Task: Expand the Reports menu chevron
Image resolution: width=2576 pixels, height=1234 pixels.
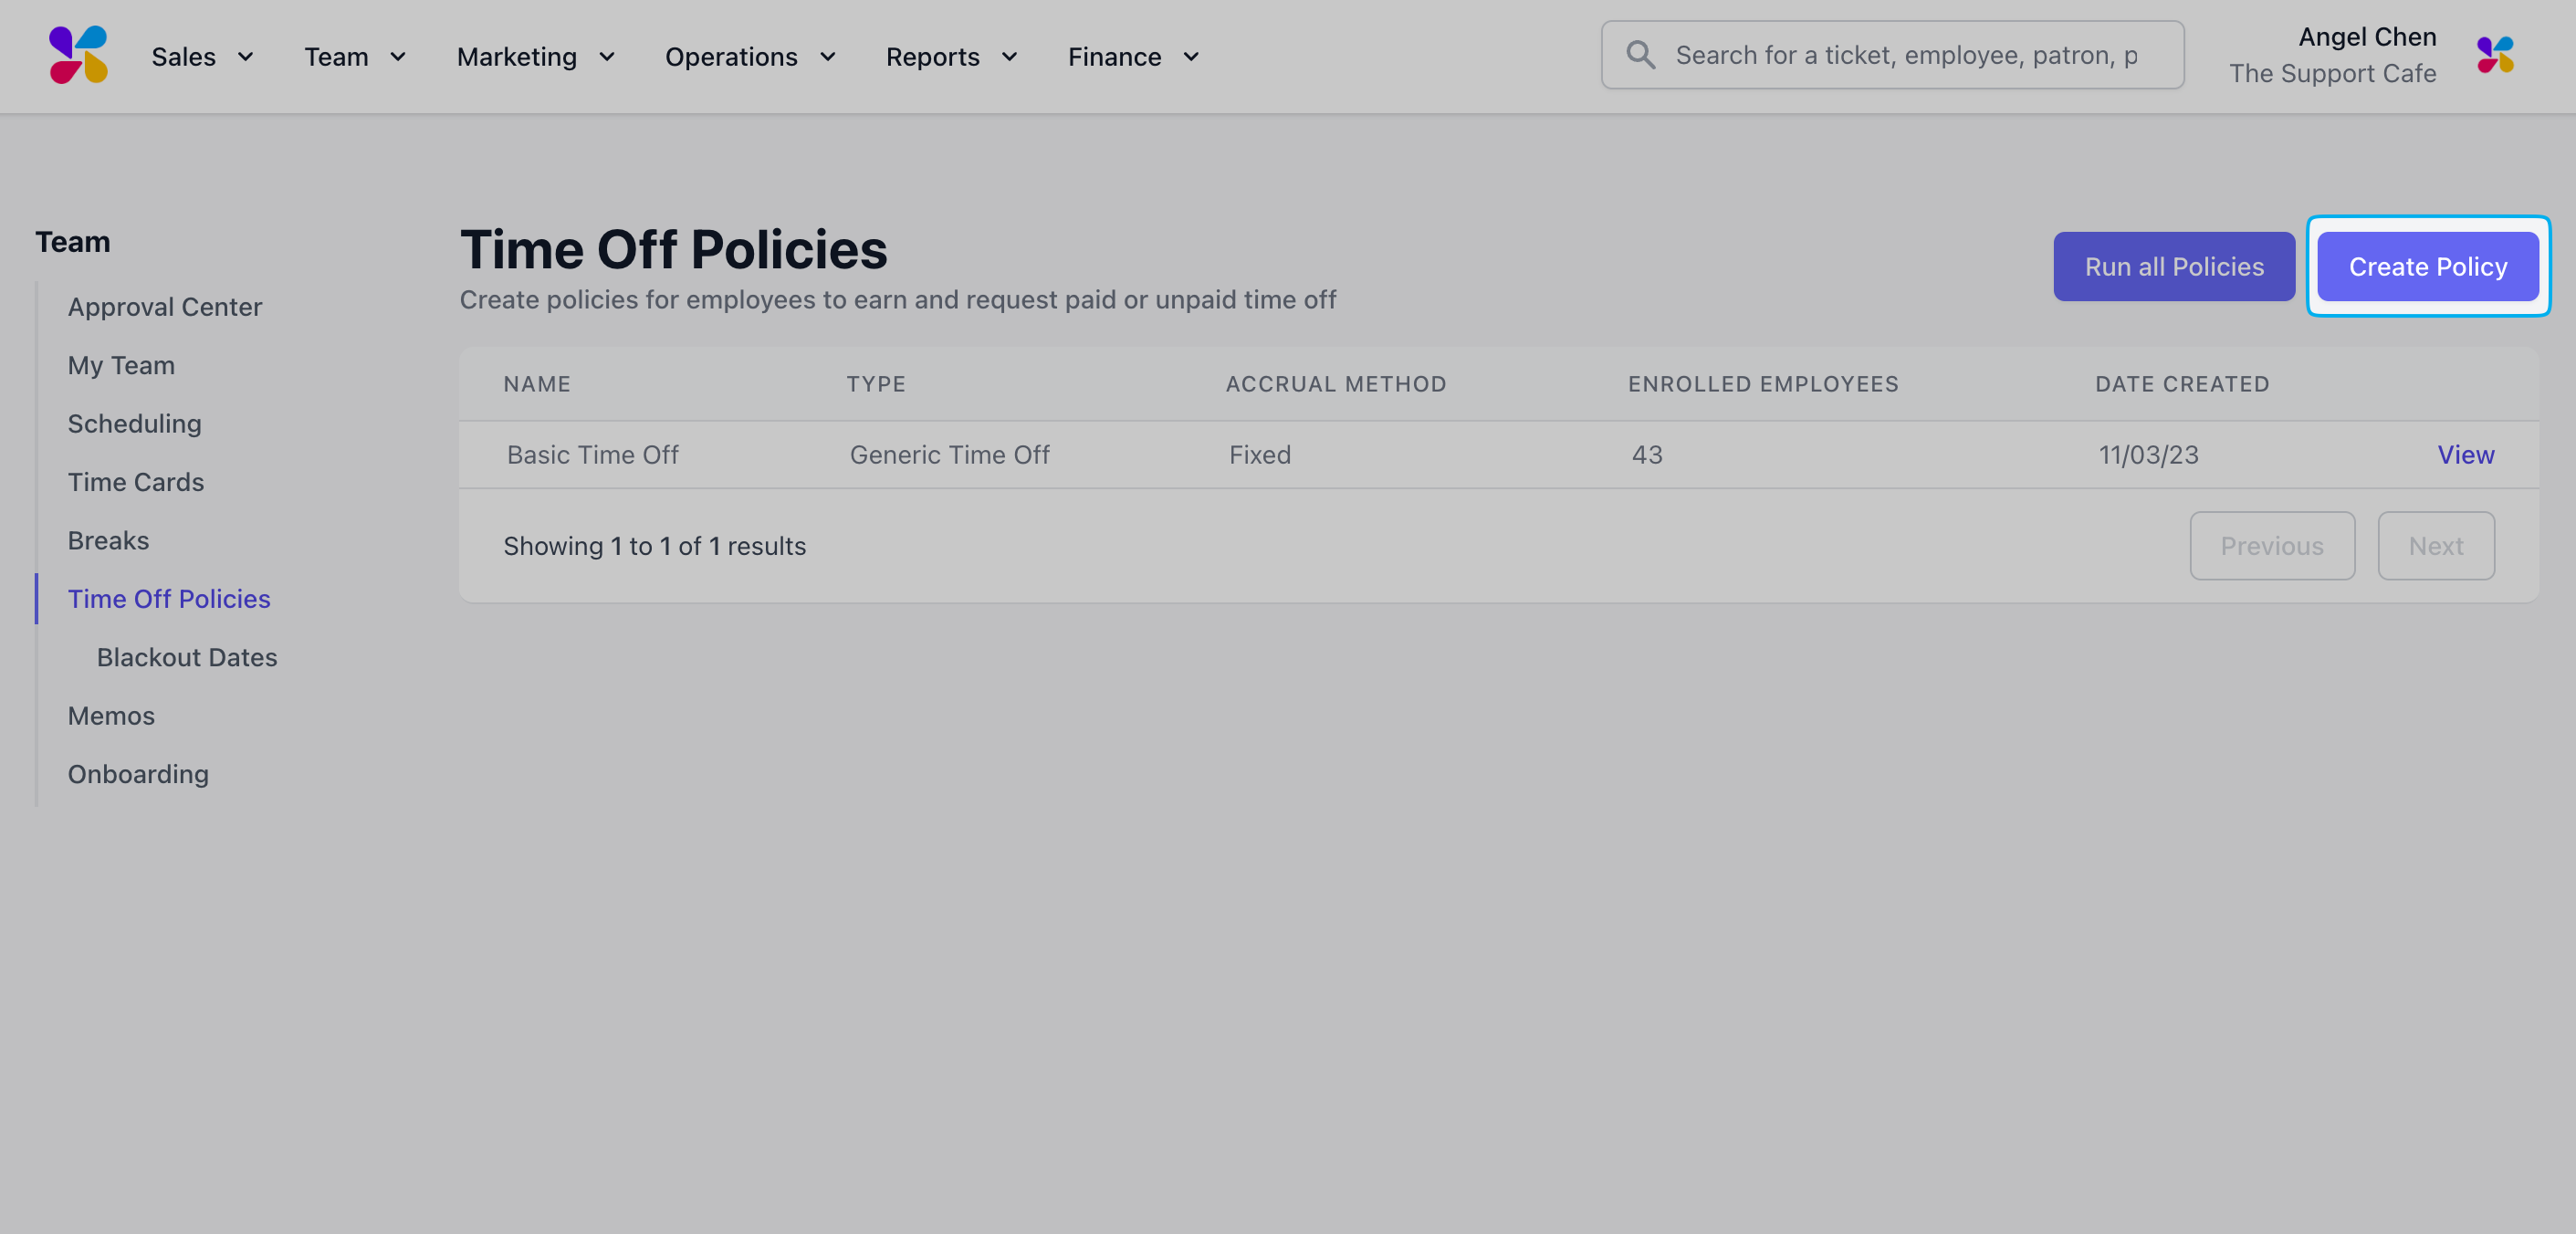Action: point(1010,57)
